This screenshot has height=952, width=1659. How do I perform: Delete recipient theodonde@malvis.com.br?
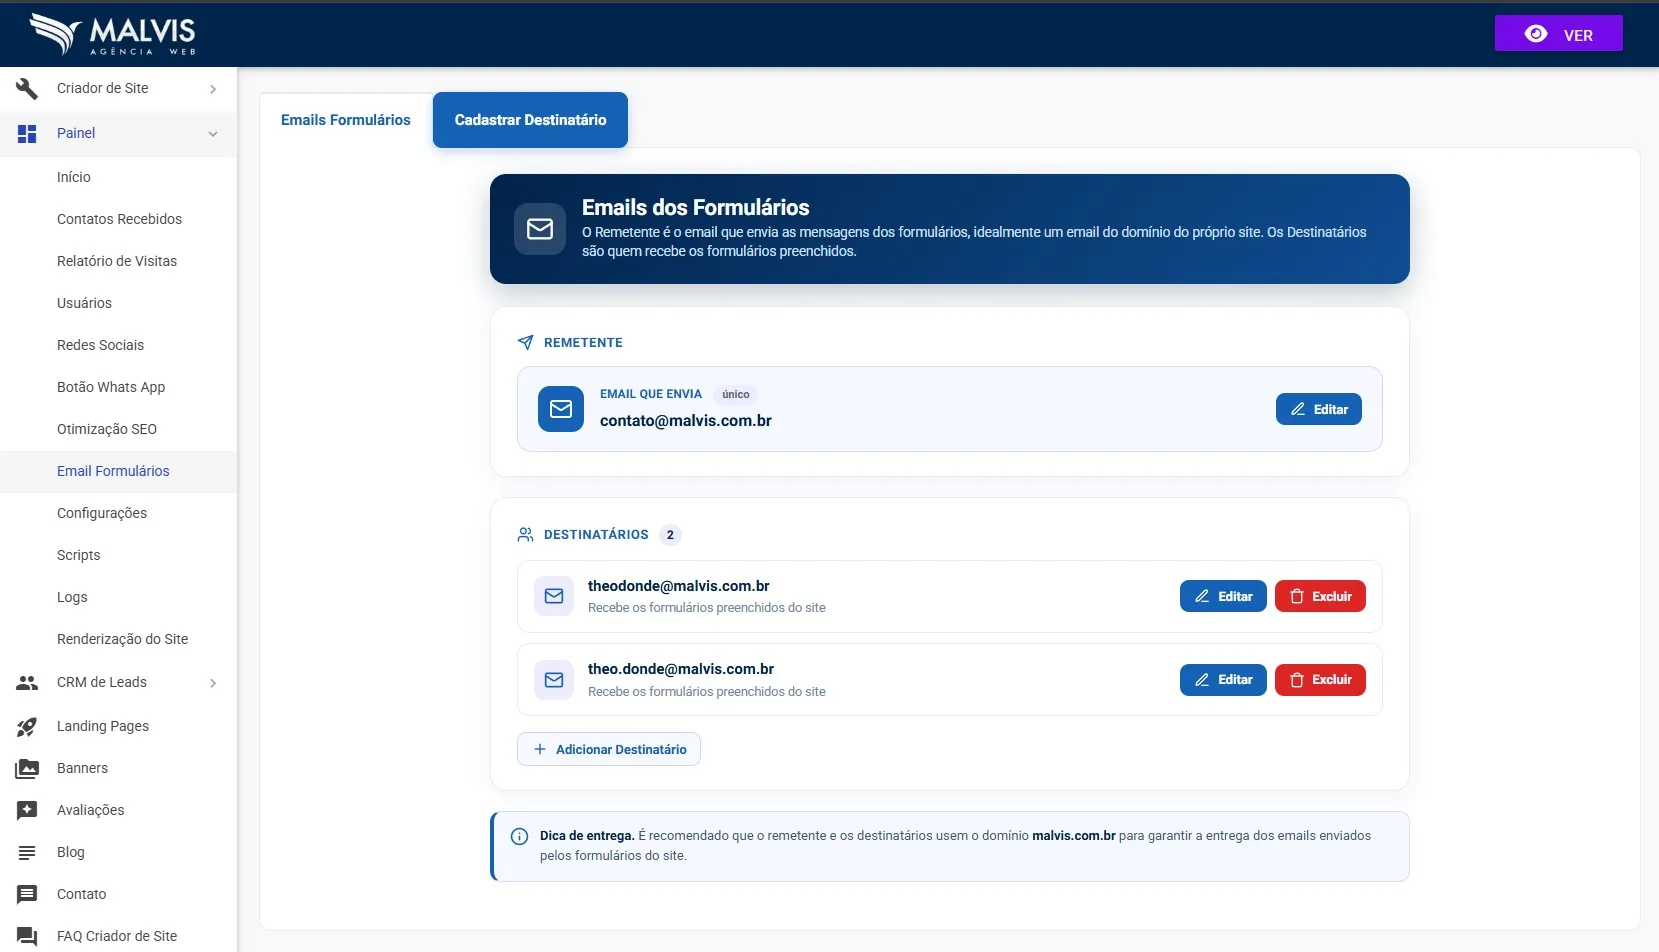1320,596
